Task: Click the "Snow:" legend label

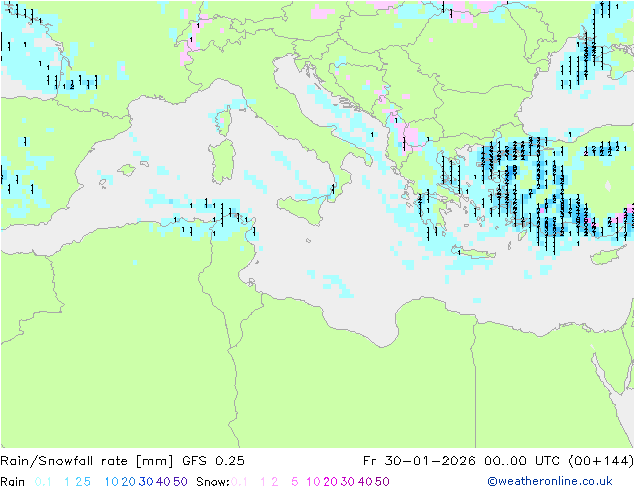Action: tap(213, 482)
